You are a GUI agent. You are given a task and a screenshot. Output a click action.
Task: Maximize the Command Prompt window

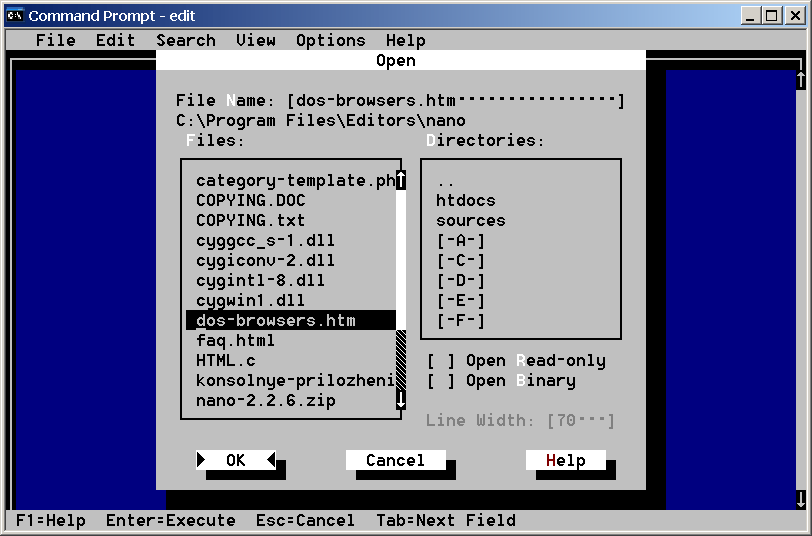772,15
